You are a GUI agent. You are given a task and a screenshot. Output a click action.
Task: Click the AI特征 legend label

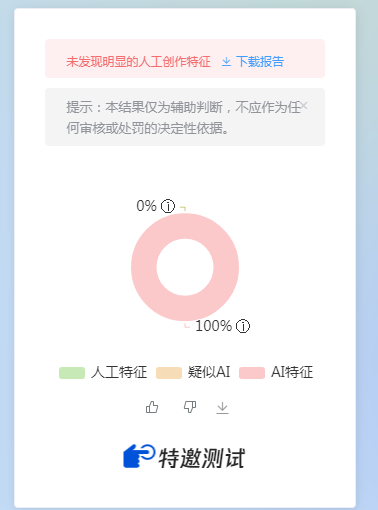point(292,372)
